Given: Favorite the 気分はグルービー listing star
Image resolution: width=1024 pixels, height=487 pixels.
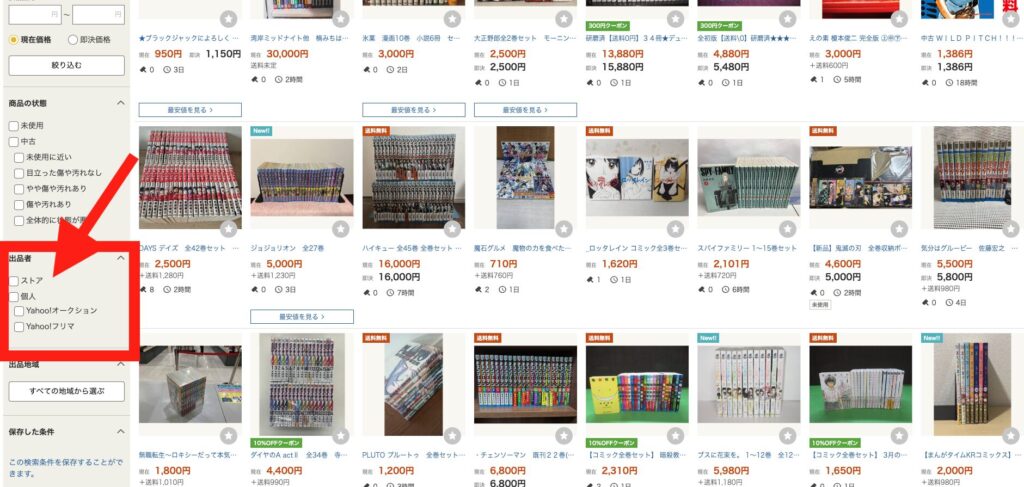Looking at the screenshot, I should 1011,229.
